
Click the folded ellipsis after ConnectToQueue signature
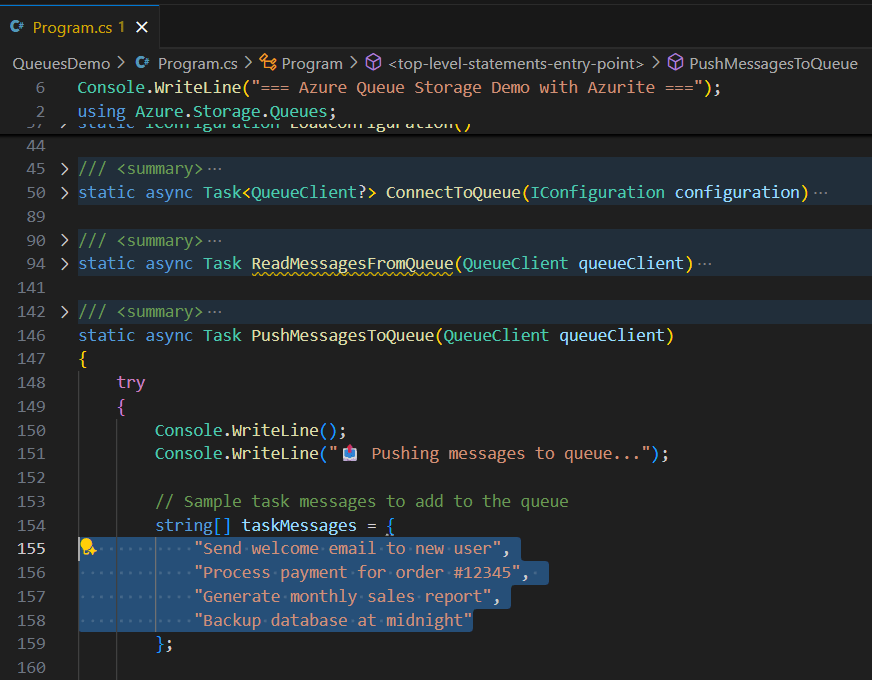(821, 192)
